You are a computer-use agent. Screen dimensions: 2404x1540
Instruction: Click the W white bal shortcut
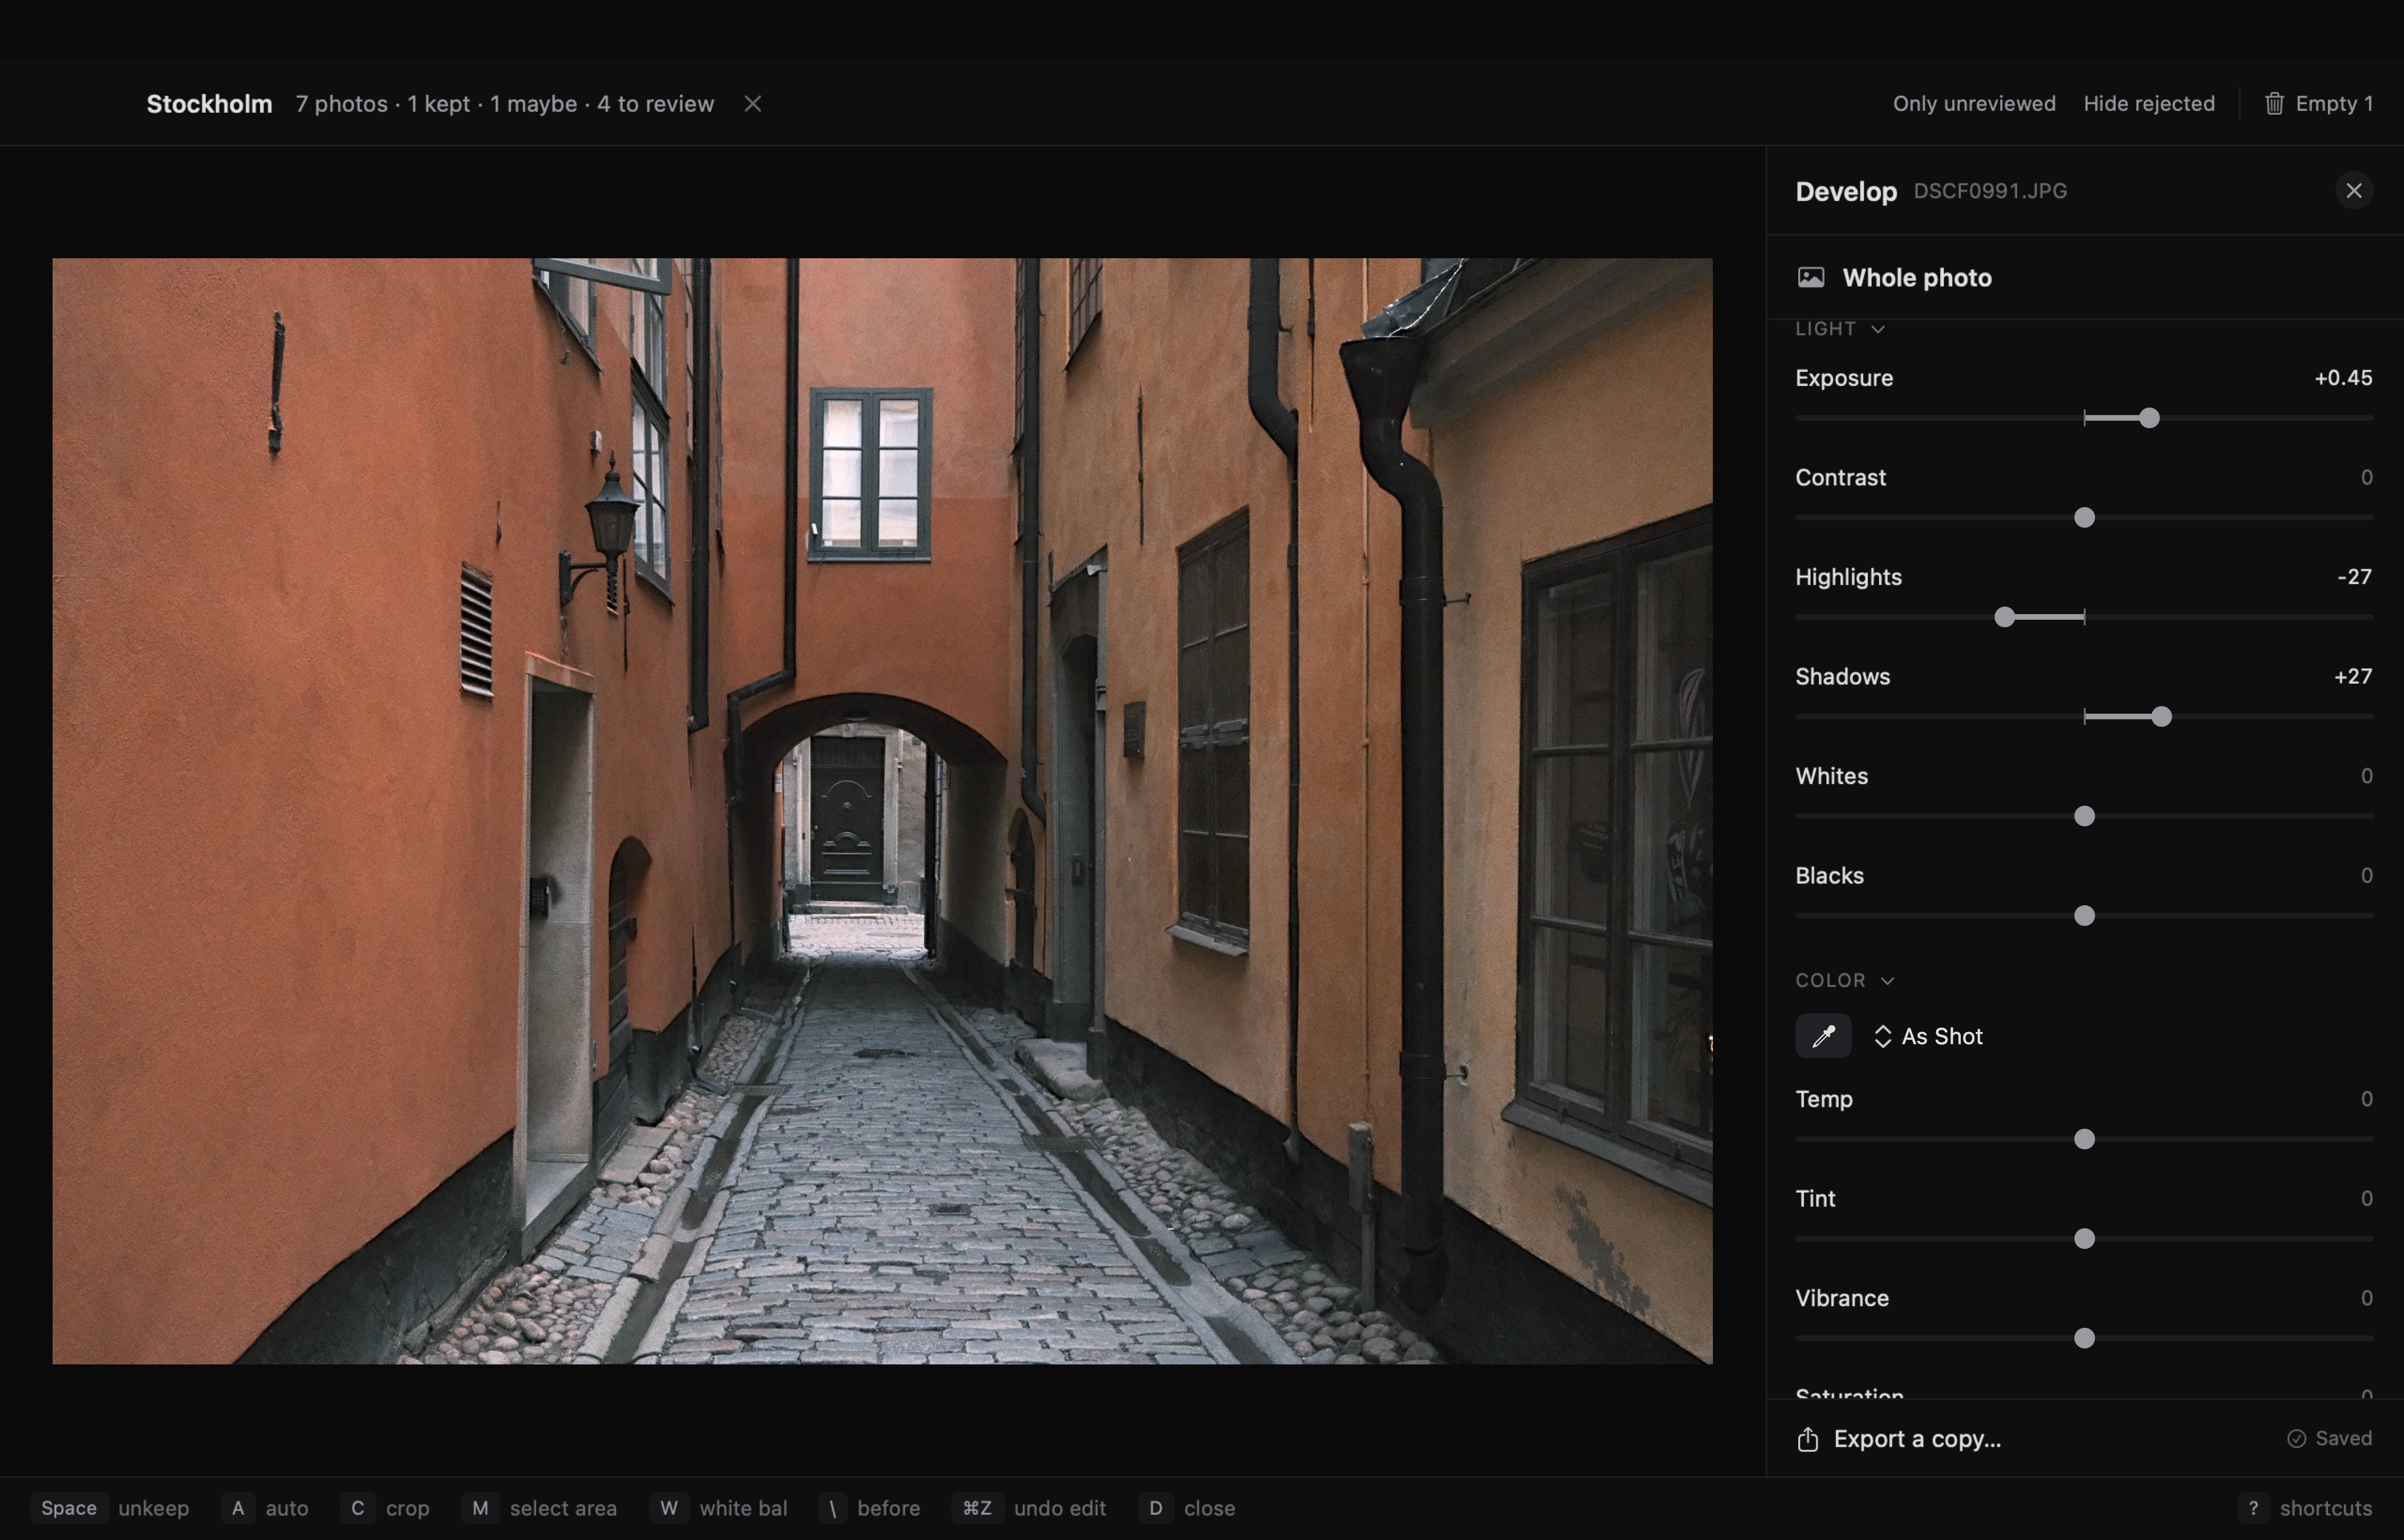pos(719,1508)
